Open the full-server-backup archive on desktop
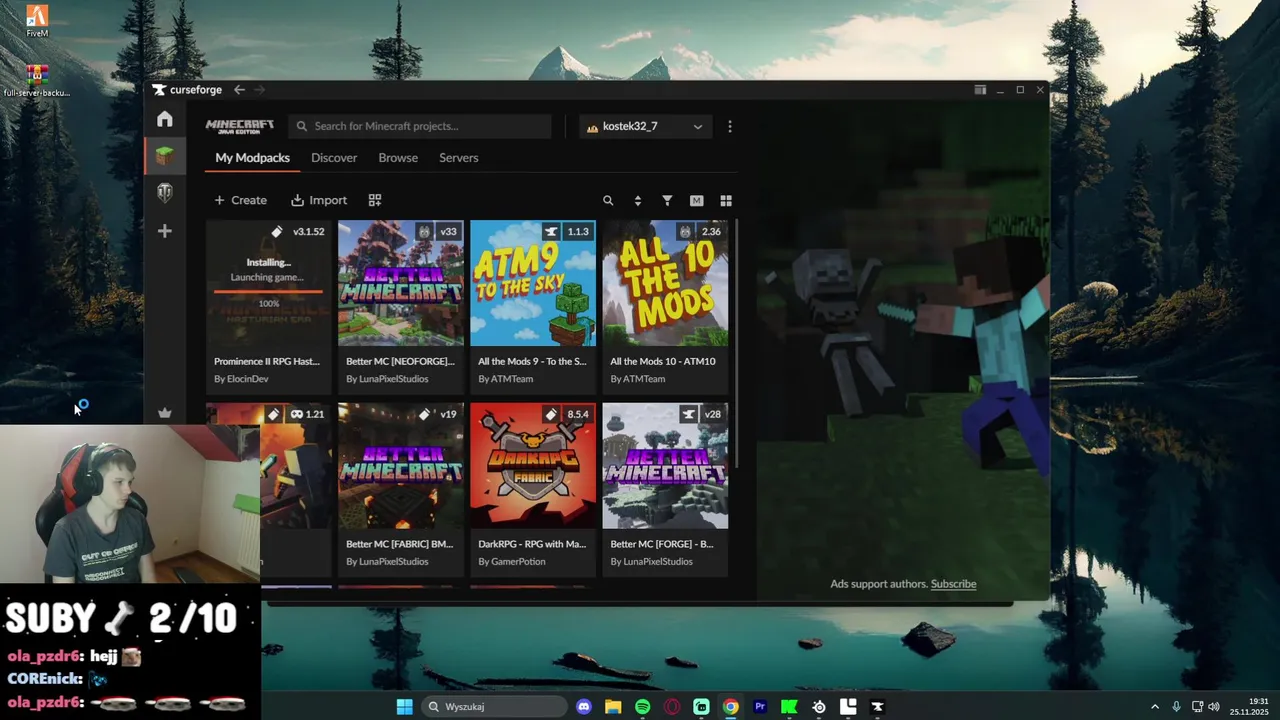The height and width of the screenshot is (720, 1280). click(37, 81)
